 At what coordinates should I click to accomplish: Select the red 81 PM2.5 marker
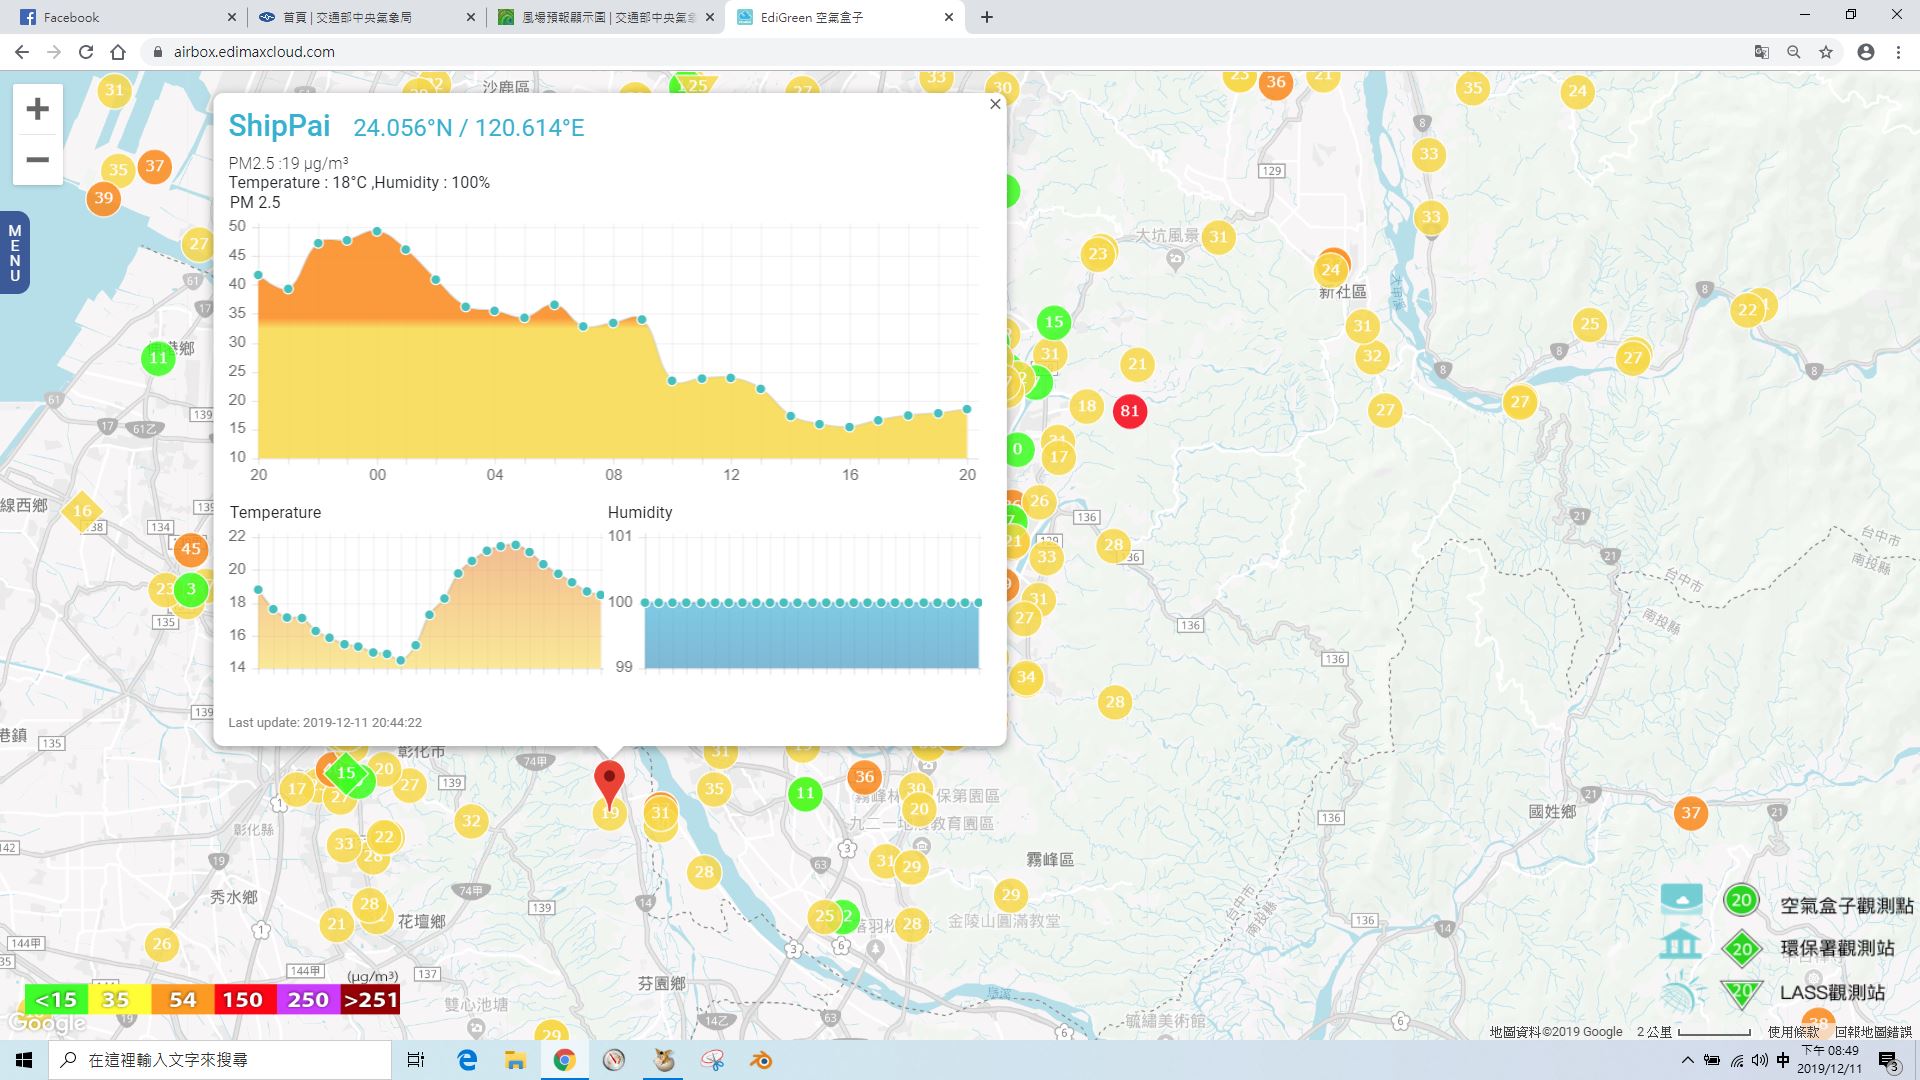(x=1130, y=410)
